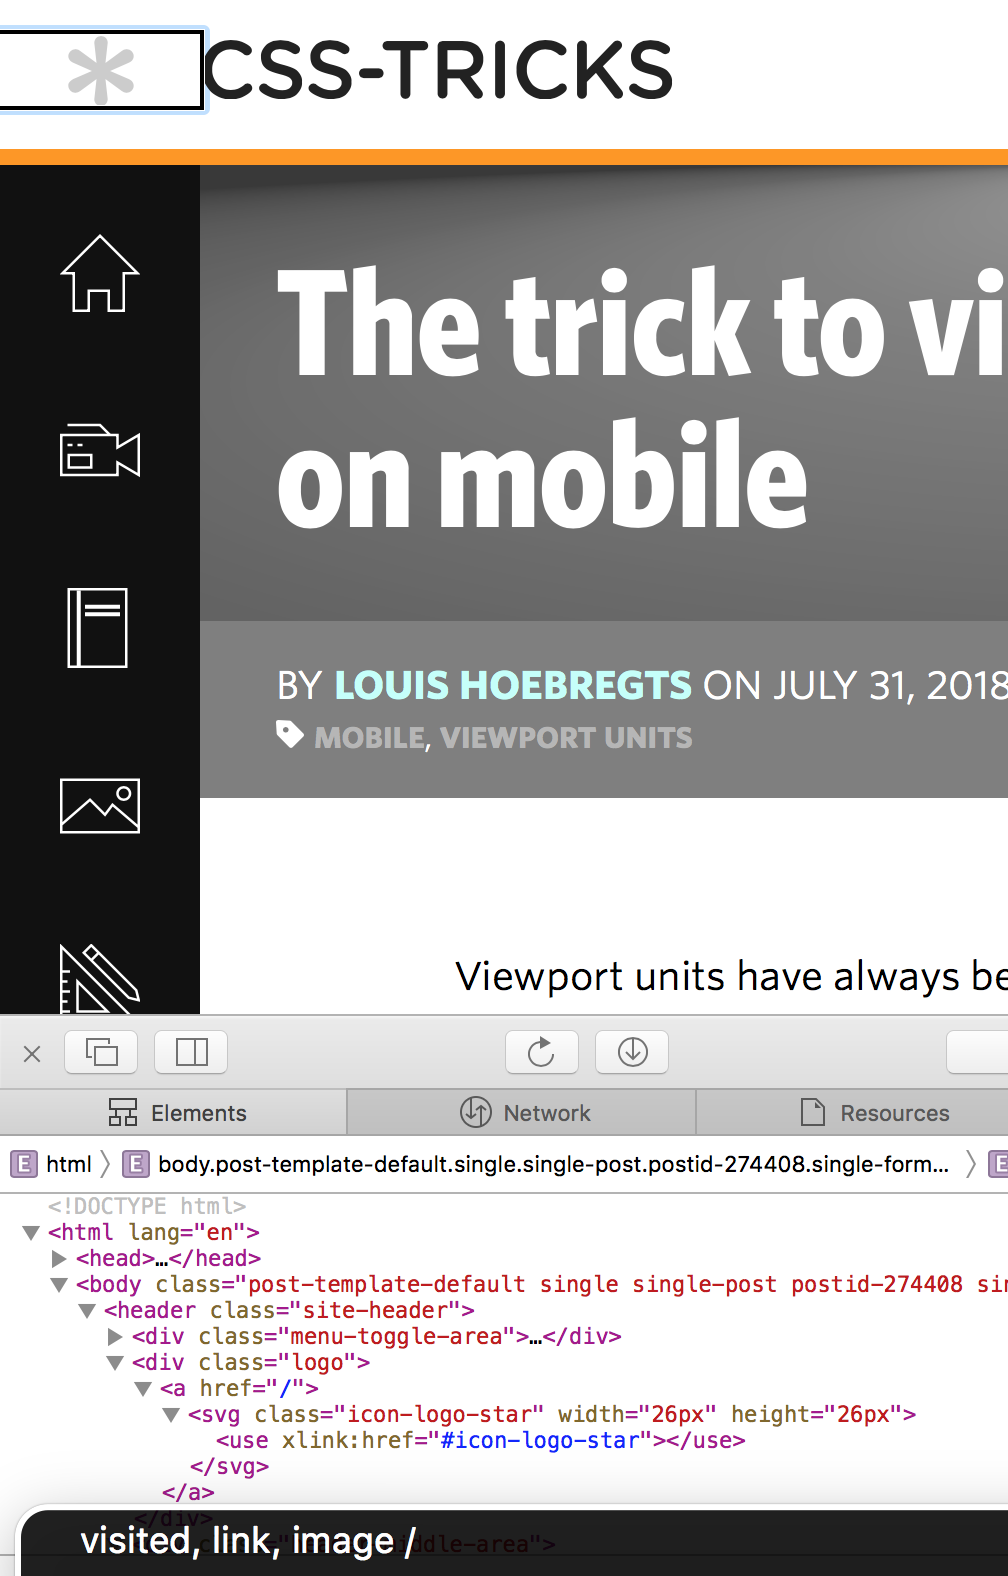Switch to the Resources tab
1008x1576 pixels.
[x=853, y=1112]
